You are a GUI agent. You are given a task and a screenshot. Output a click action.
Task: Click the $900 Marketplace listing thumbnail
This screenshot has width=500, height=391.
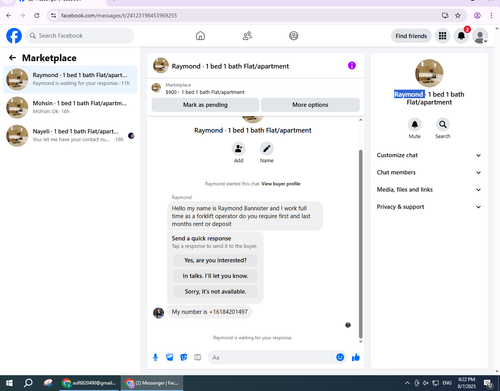[x=156, y=88]
